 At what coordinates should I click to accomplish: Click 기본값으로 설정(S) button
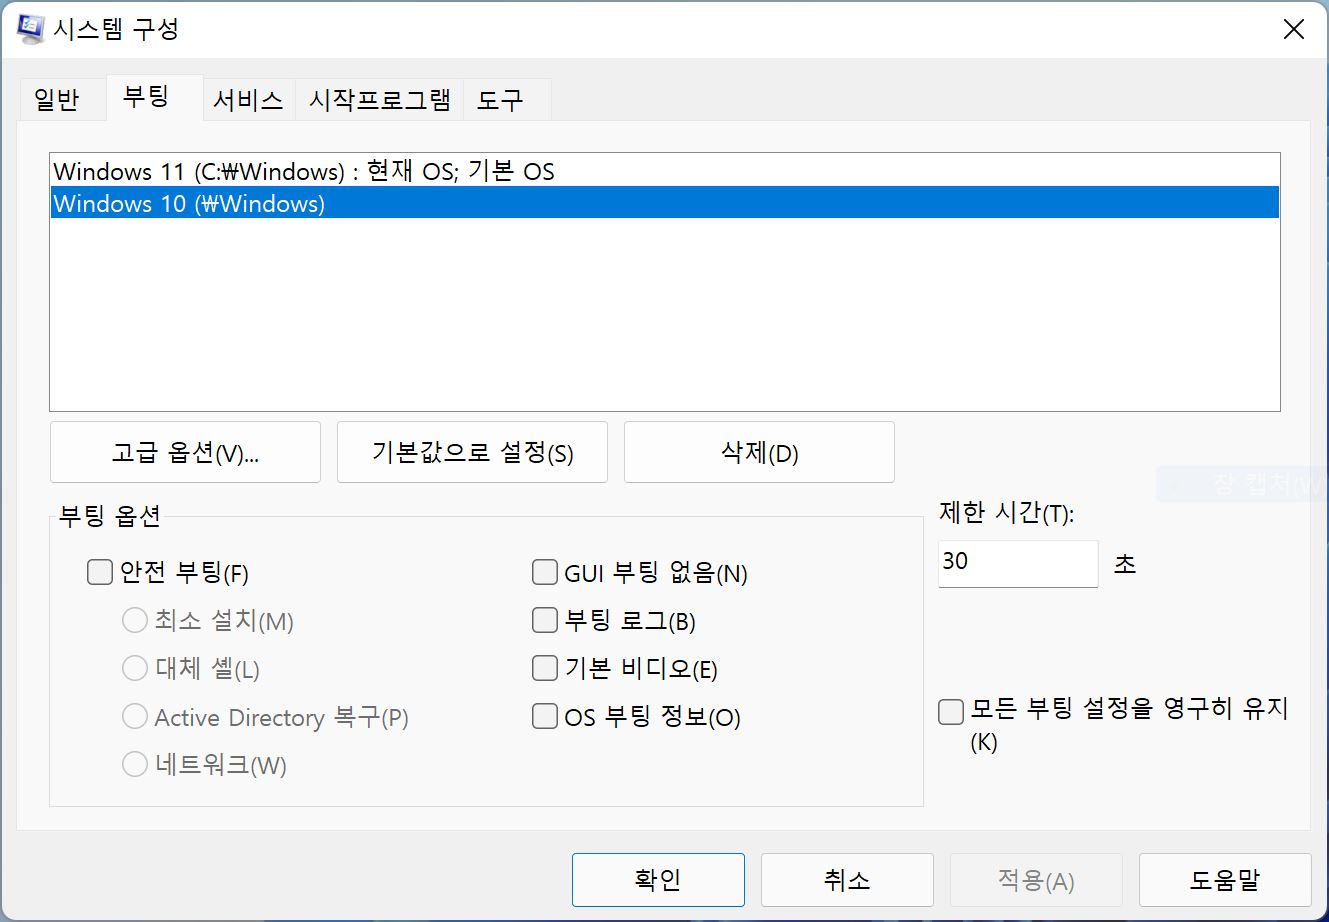pos(472,453)
